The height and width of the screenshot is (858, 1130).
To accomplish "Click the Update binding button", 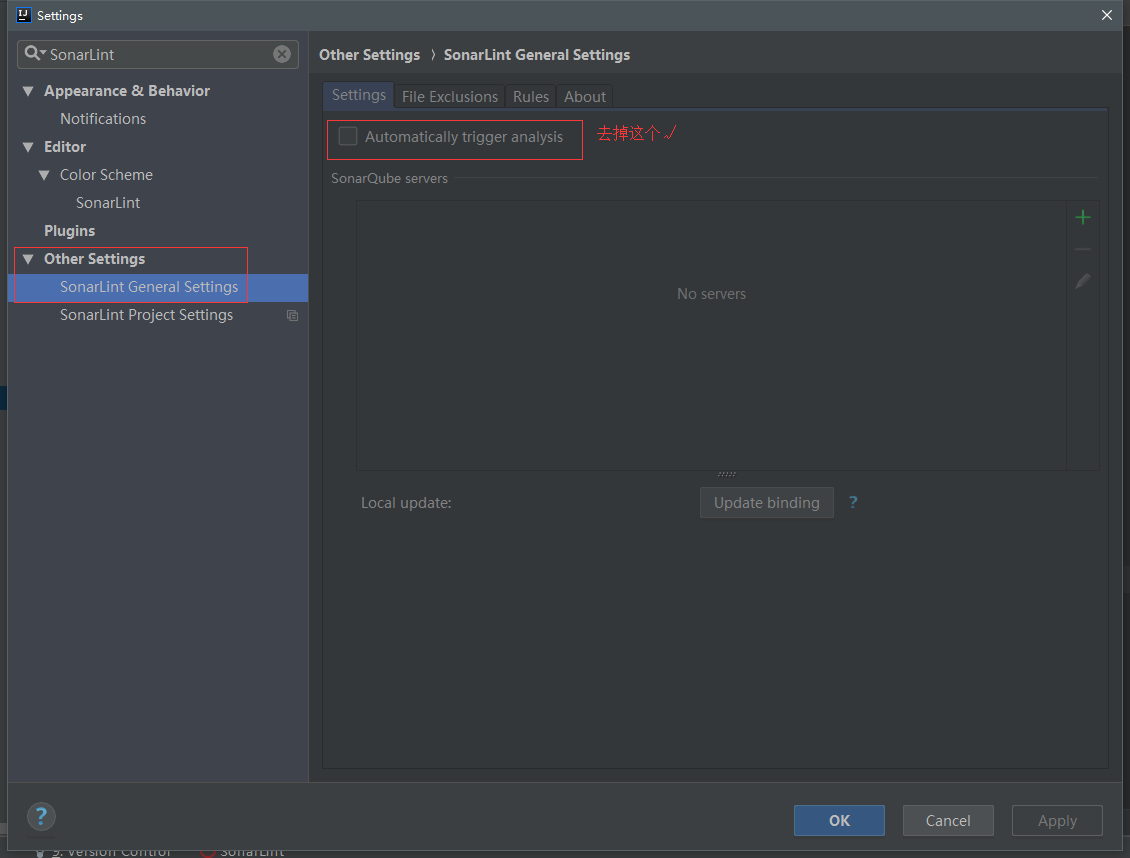I will [767, 502].
